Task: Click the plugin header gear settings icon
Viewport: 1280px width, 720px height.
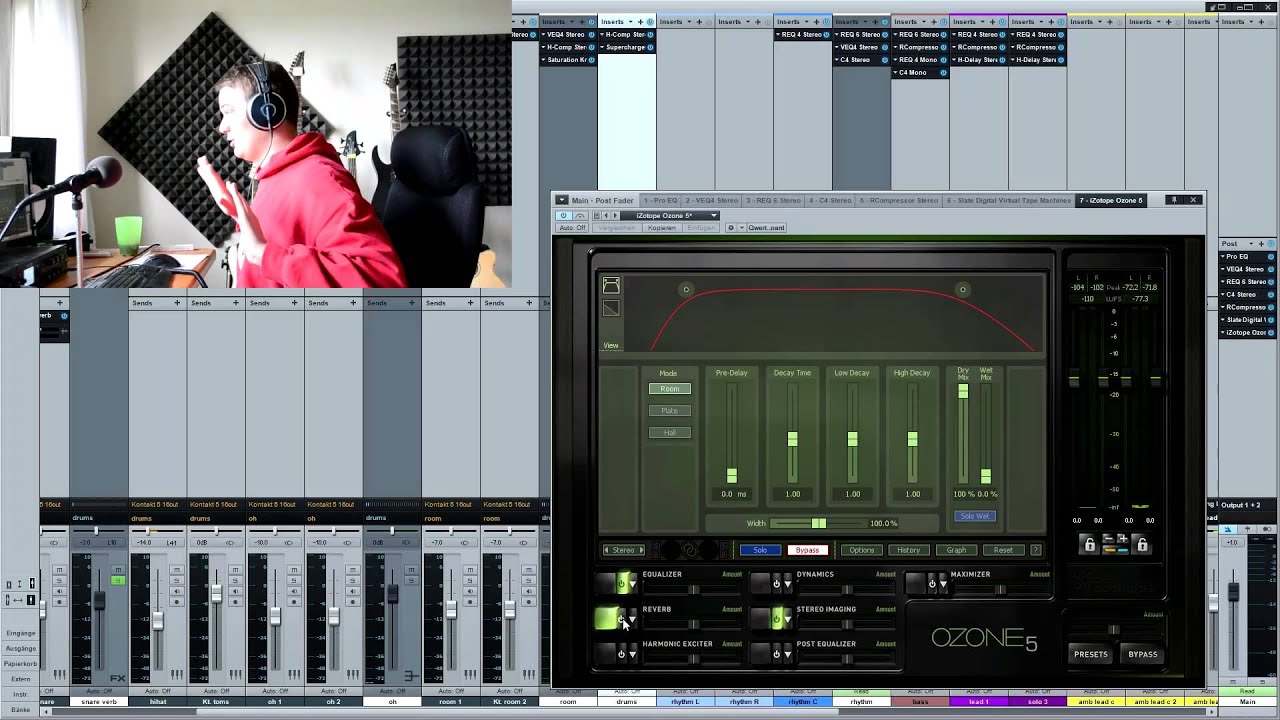Action: (731, 227)
